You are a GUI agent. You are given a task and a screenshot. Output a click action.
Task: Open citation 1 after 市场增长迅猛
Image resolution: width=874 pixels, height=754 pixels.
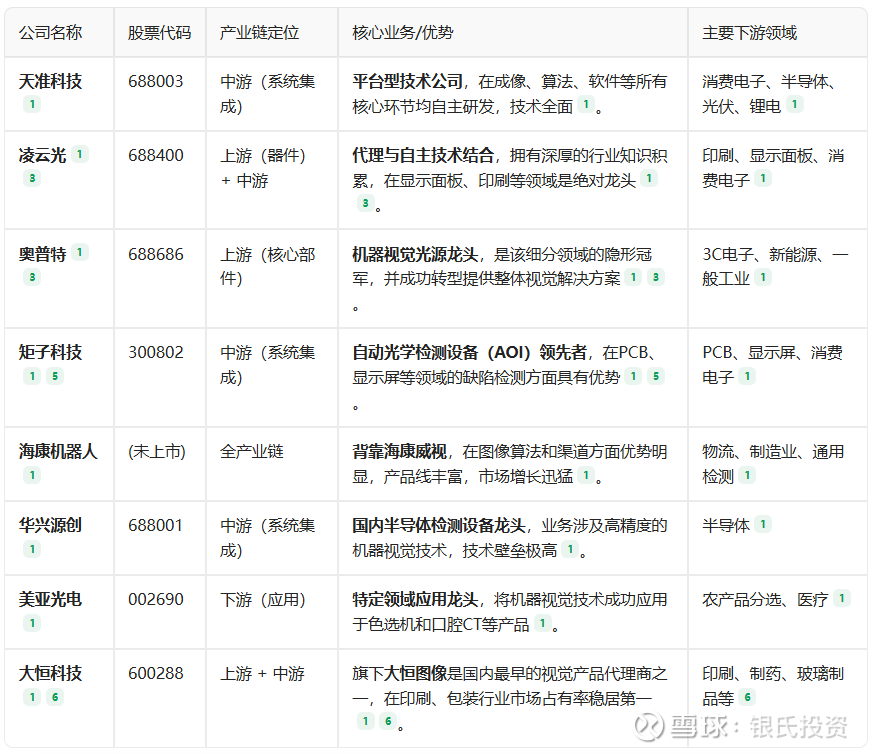click(586, 475)
